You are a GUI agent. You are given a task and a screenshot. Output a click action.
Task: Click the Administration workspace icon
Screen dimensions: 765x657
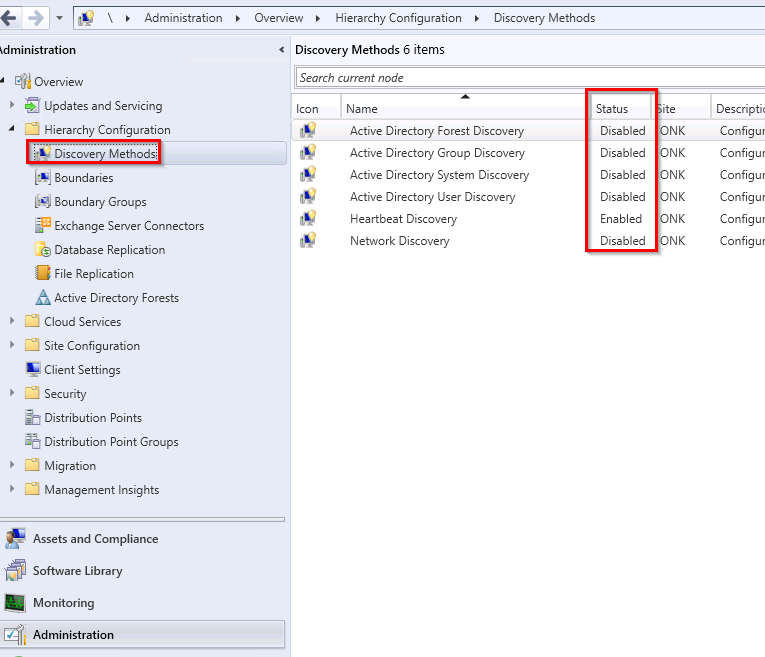15,635
